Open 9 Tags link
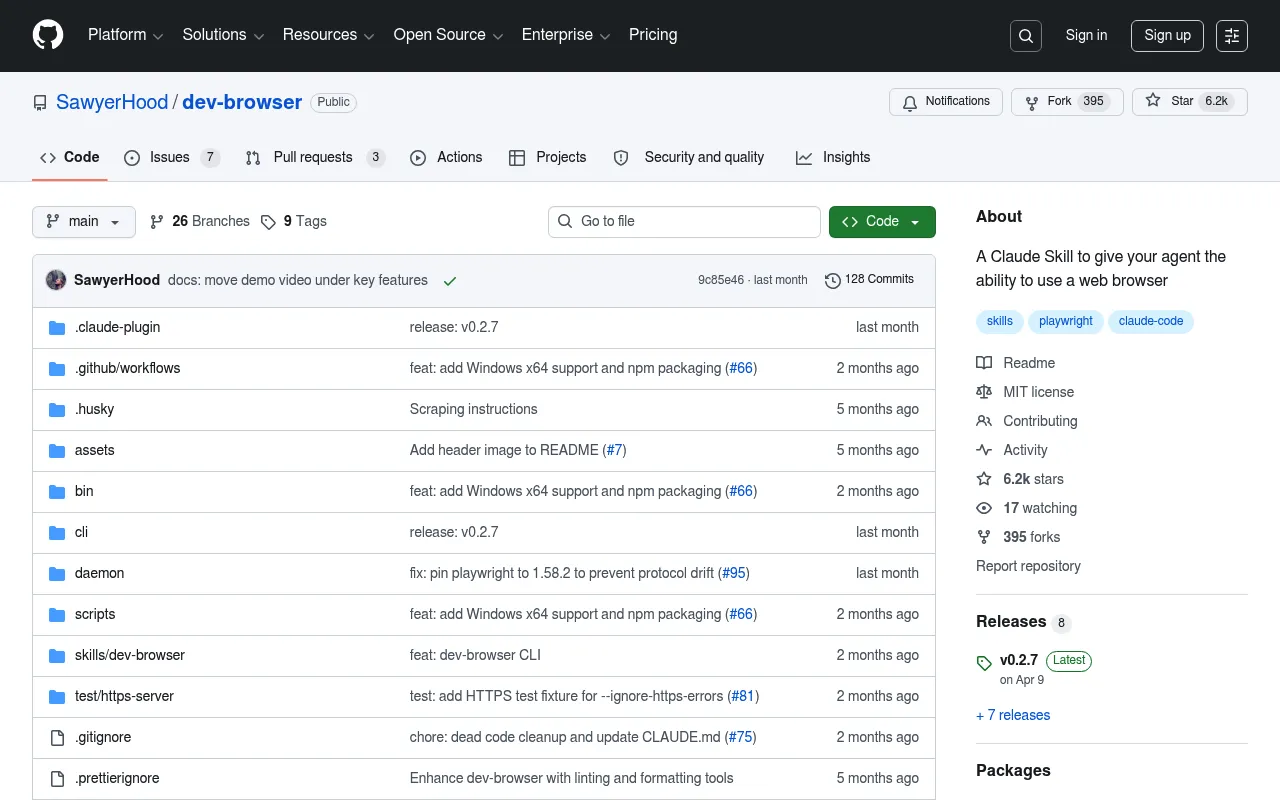The height and width of the screenshot is (800, 1280). (x=293, y=222)
